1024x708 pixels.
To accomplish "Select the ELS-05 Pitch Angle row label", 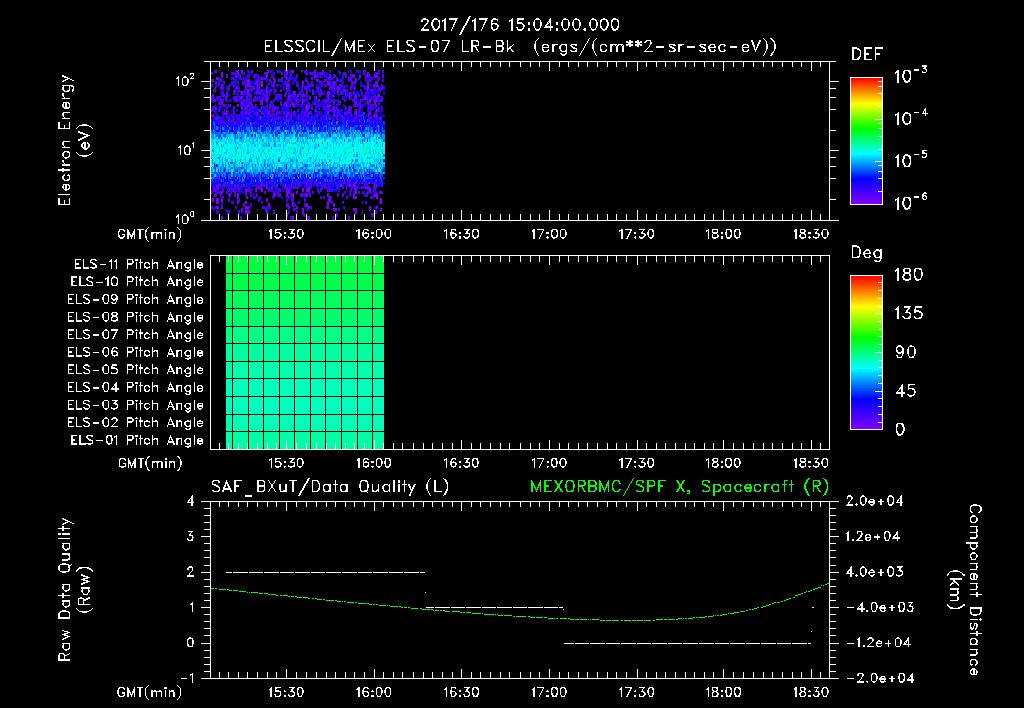I will pos(135,370).
